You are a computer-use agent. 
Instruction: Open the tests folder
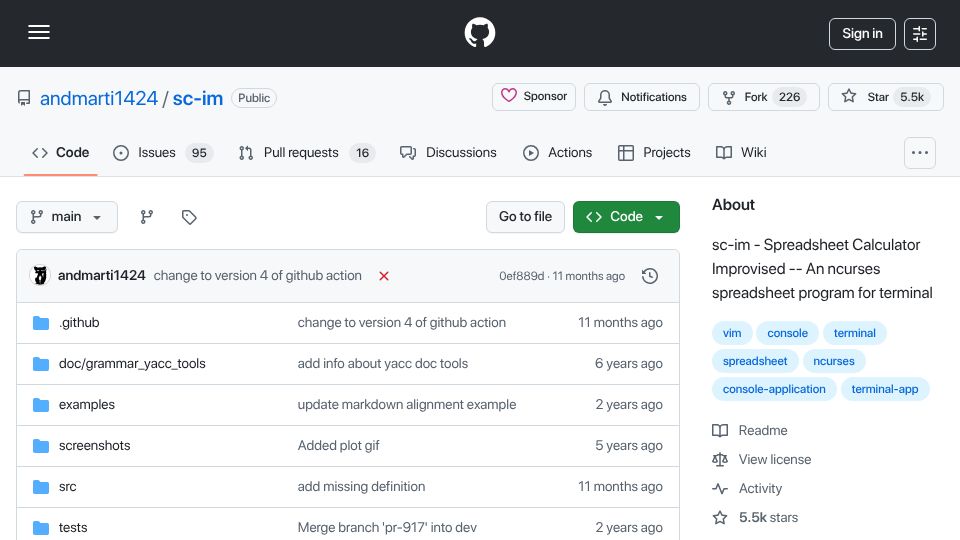point(73,528)
